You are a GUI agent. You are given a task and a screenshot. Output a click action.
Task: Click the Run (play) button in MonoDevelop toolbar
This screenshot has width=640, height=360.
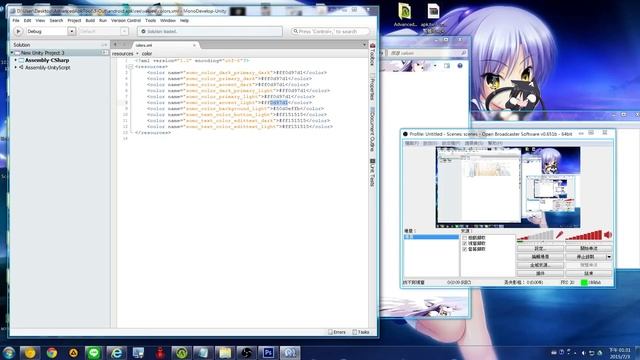tap(18, 31)
